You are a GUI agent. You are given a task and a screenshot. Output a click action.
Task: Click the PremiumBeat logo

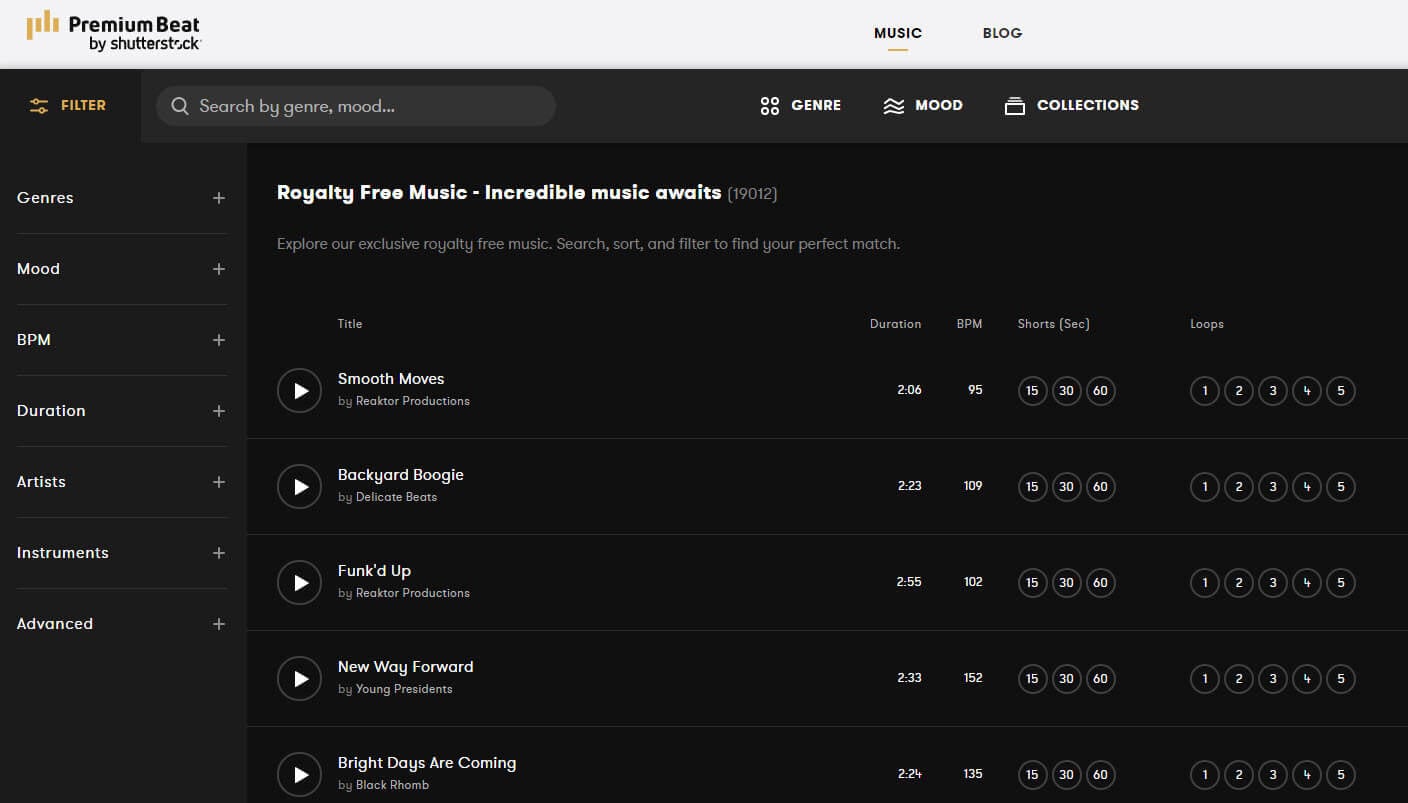pyautogui.click(x=113, y=31)
